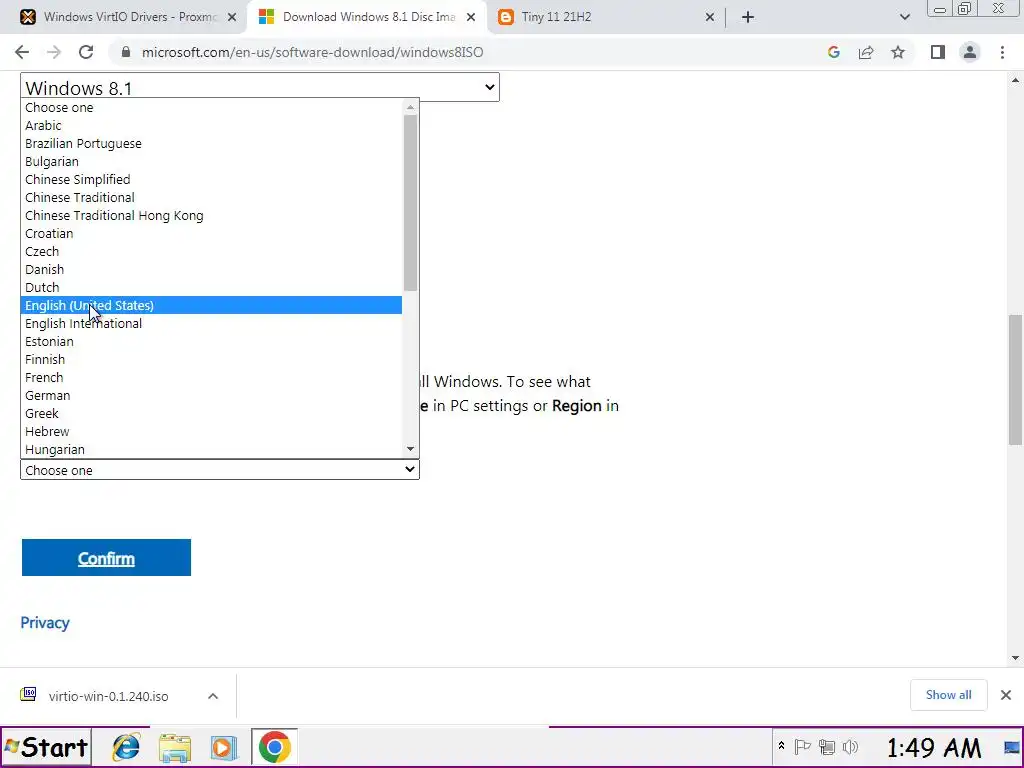Open the Privacy link
The image size is (1024, 768).
pos(45,622)
